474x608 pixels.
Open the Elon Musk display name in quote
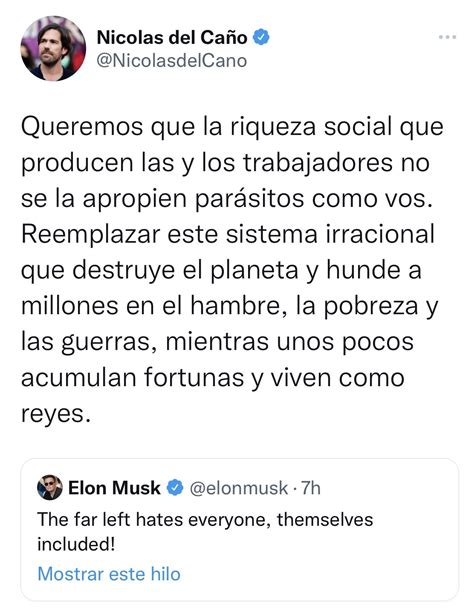[114, 488]
